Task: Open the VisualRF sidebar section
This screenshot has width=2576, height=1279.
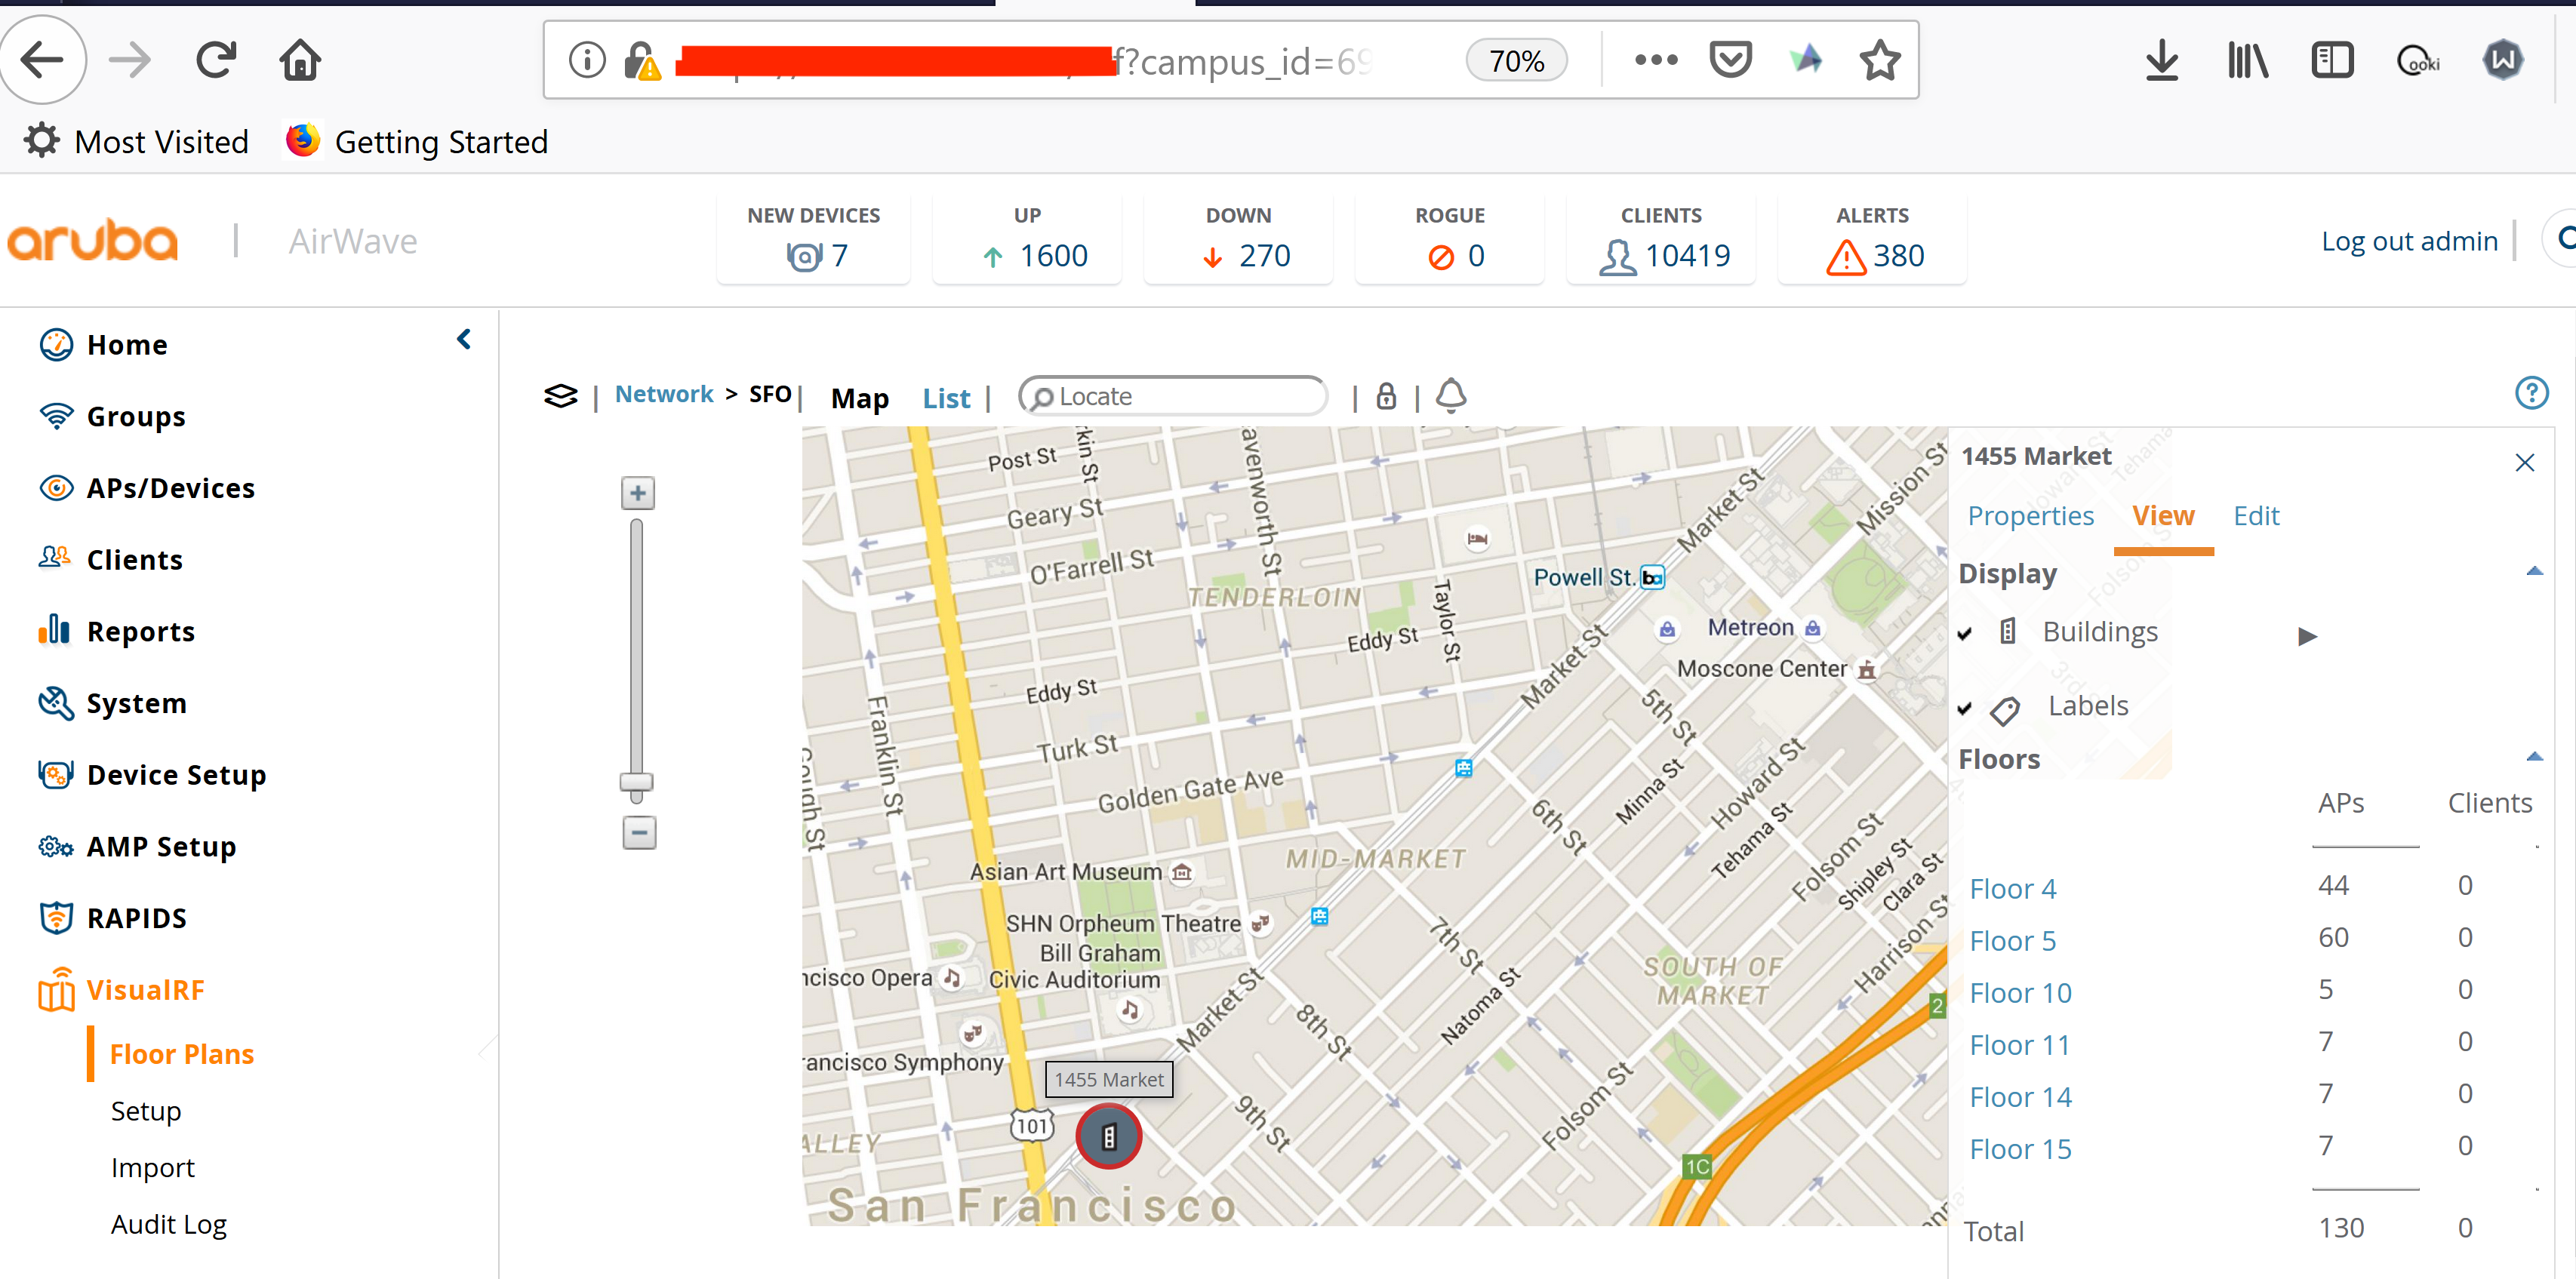Action: (145, 990)
